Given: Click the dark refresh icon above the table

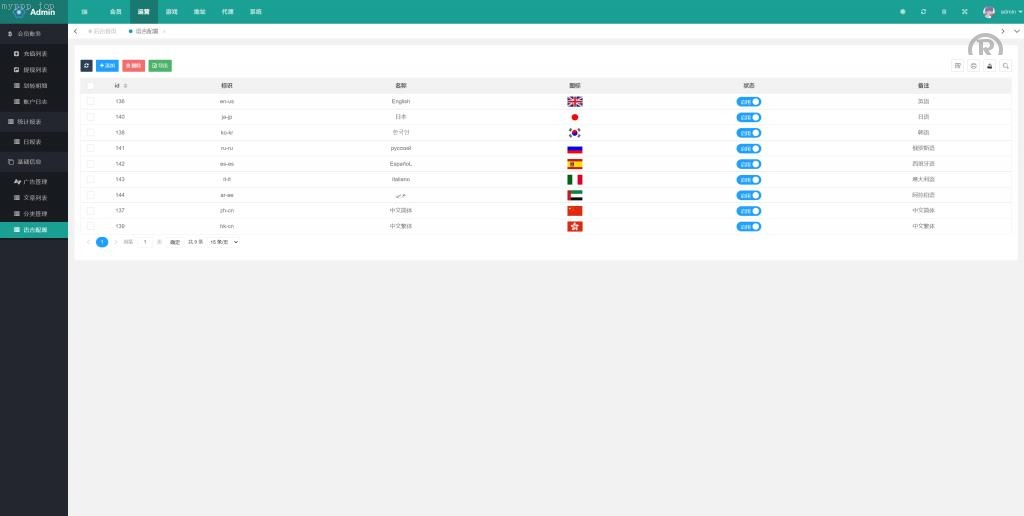Looking at the screenshot, I should pos(86,65).
